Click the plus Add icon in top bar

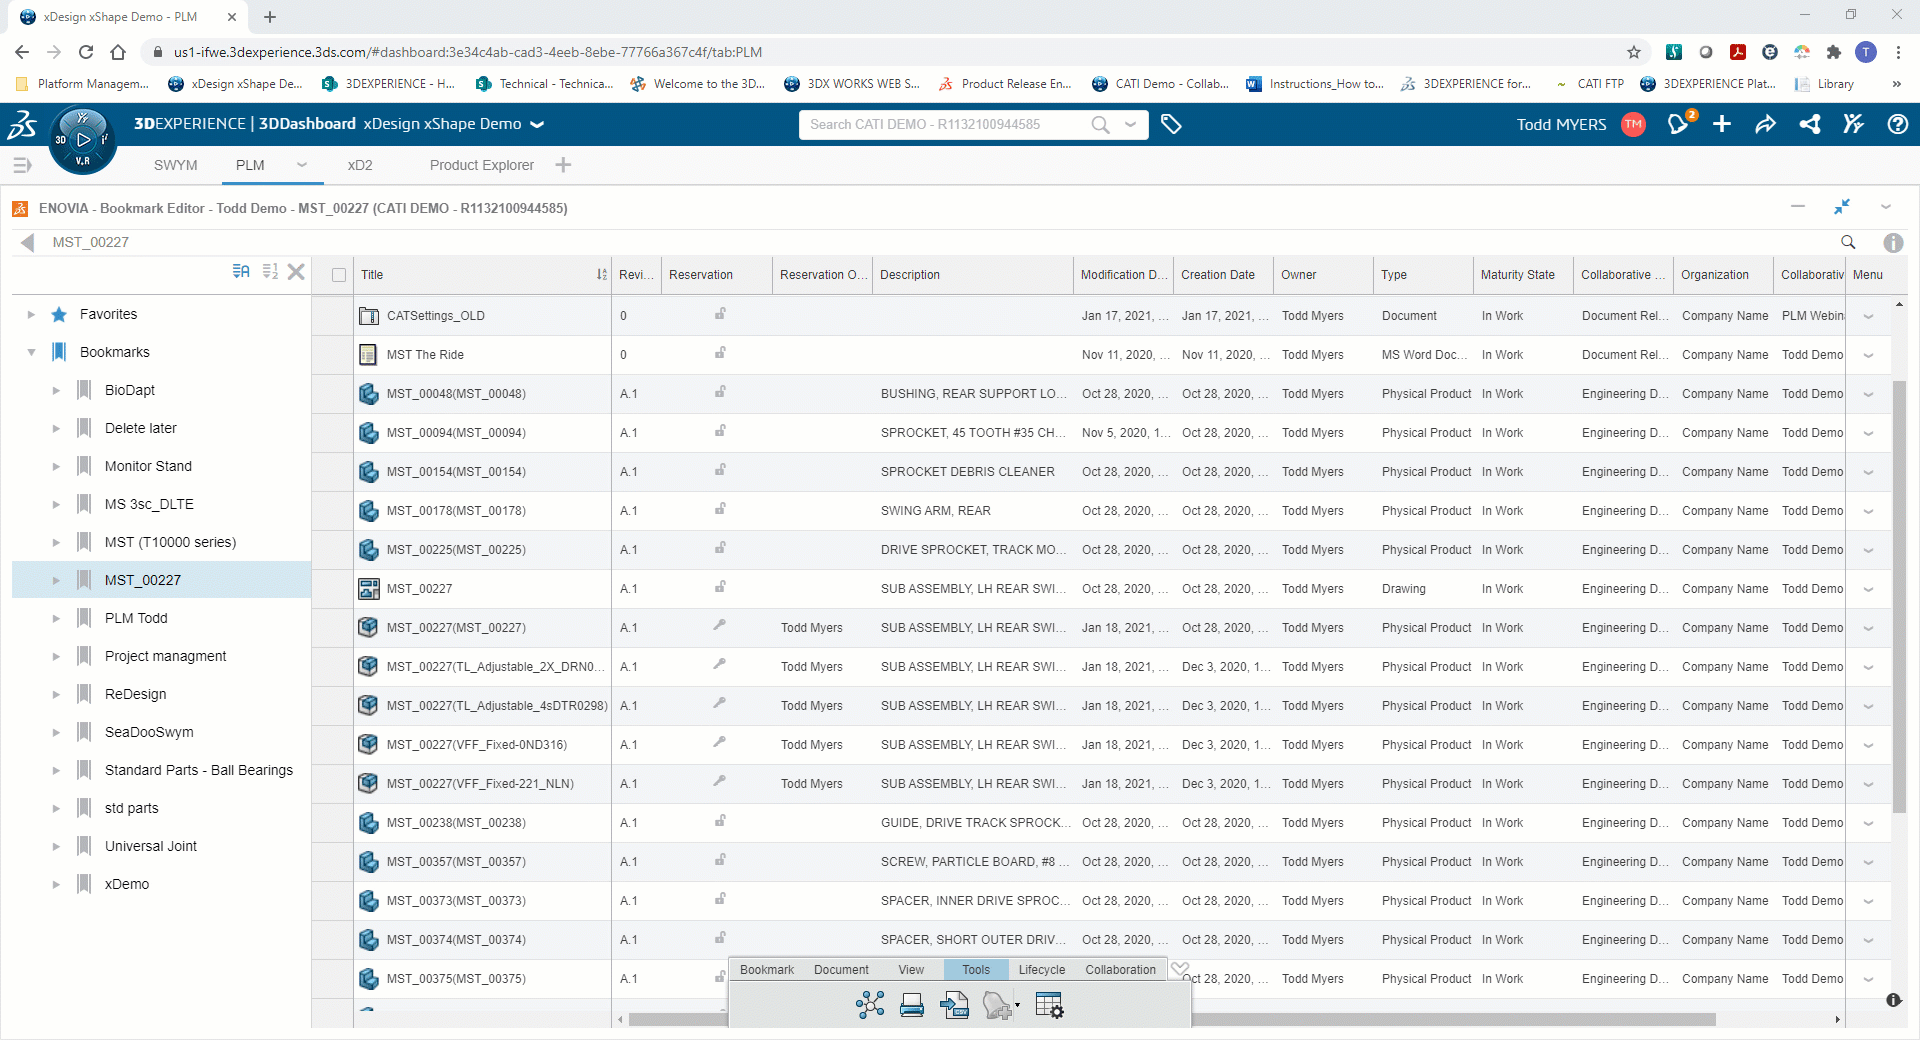(1722, 124)
